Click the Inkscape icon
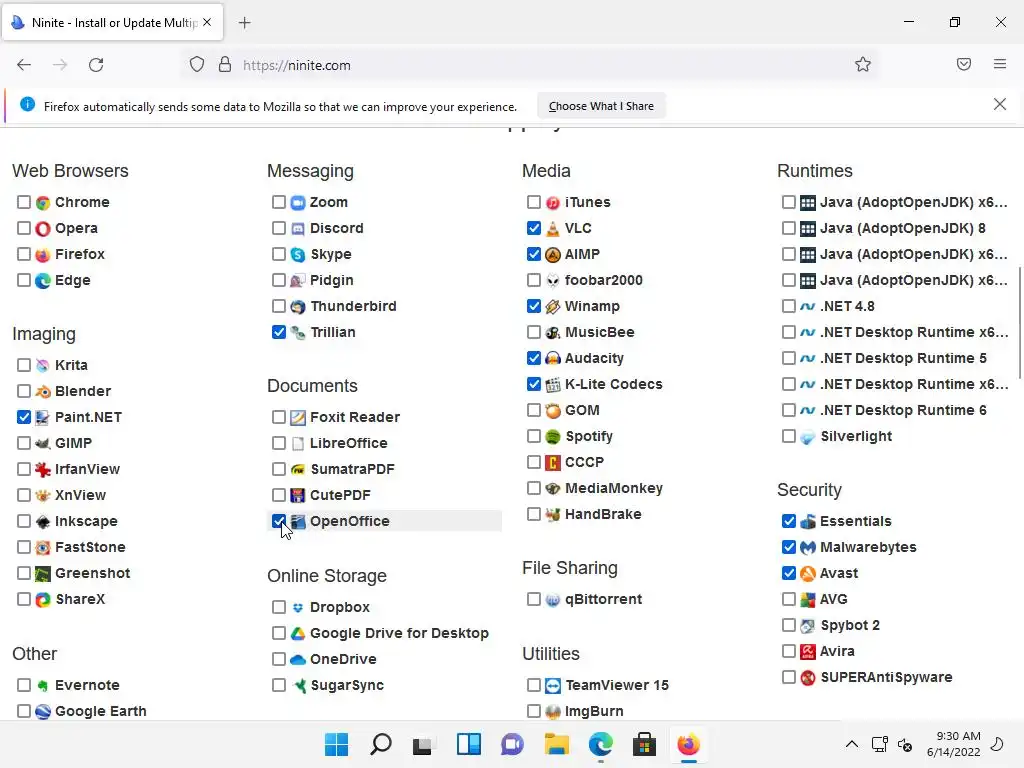The image size is (1024, 768). [x=43, y=521]
